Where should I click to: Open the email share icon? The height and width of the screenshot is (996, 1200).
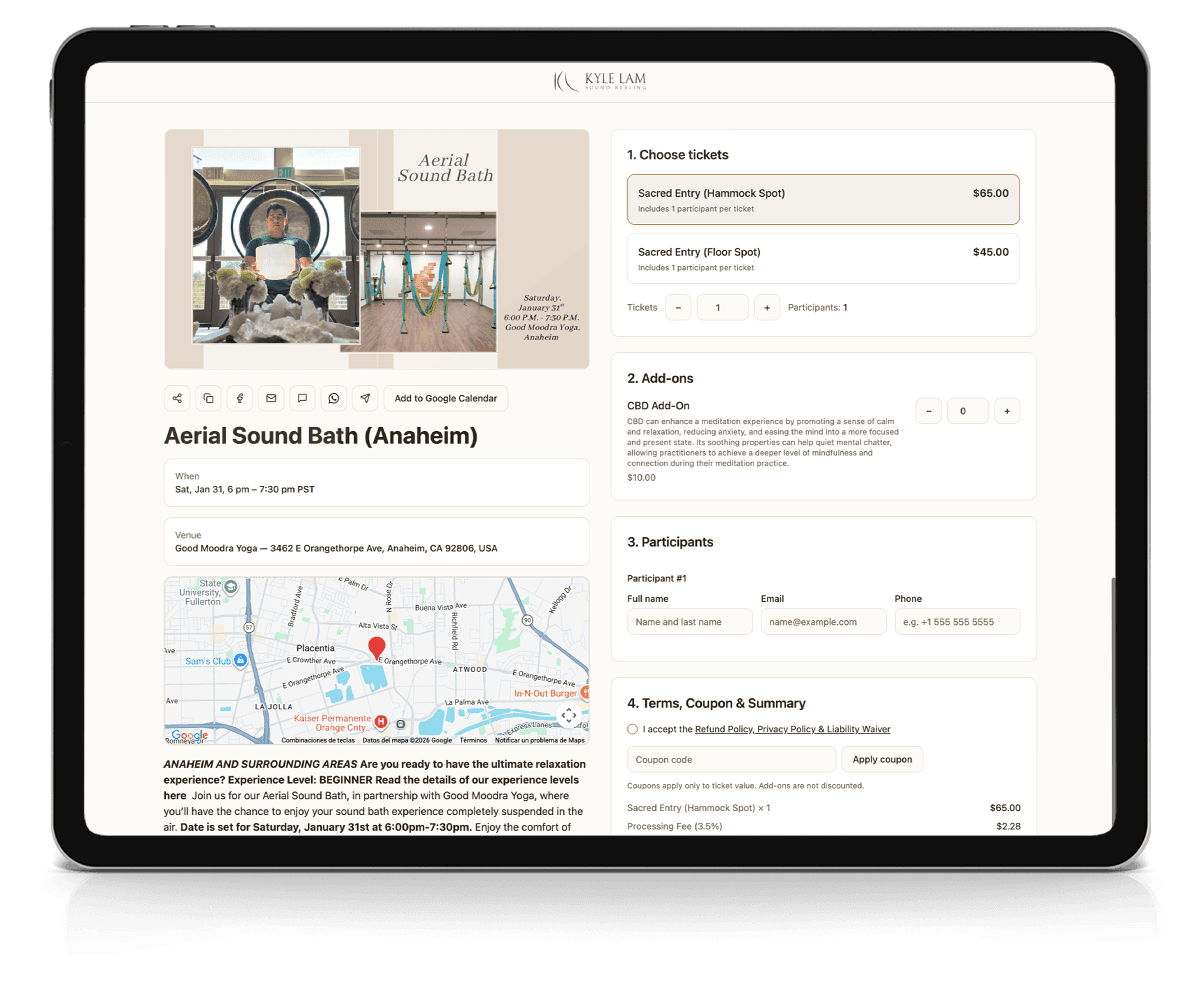[271, 398]
